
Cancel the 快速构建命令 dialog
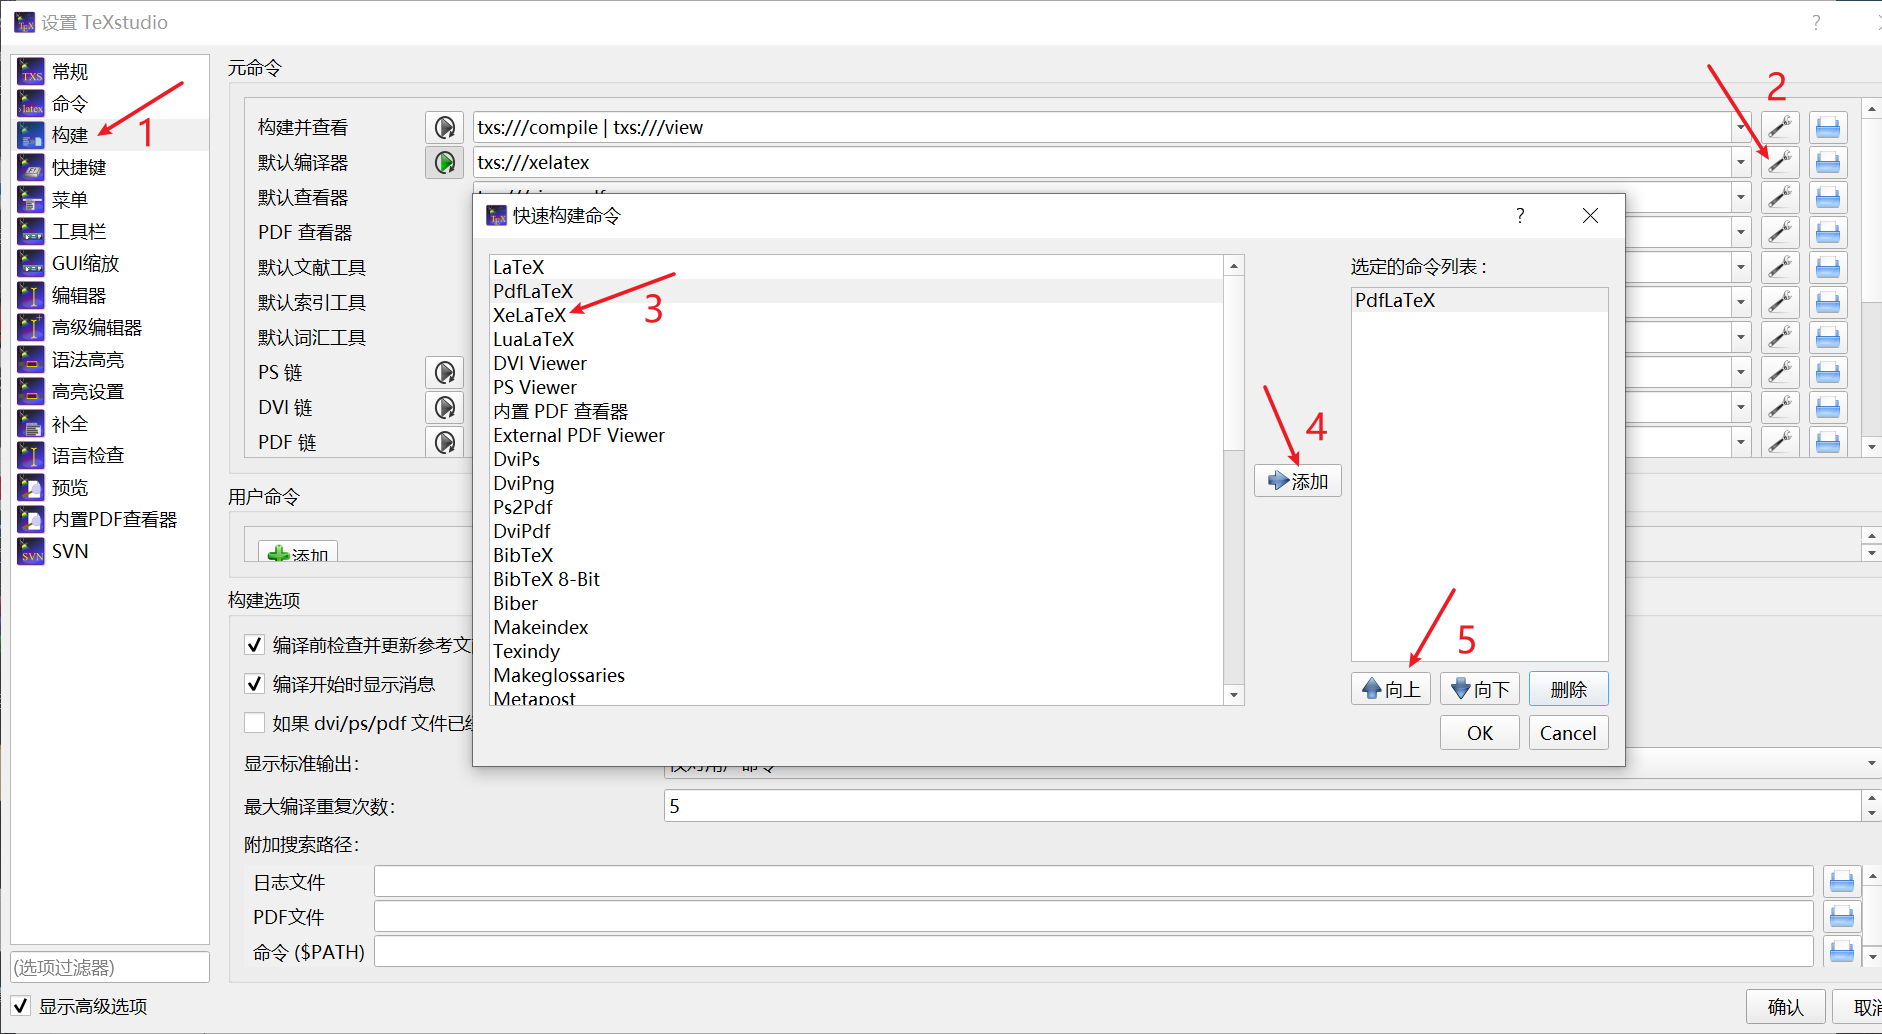coord(1568,733)
